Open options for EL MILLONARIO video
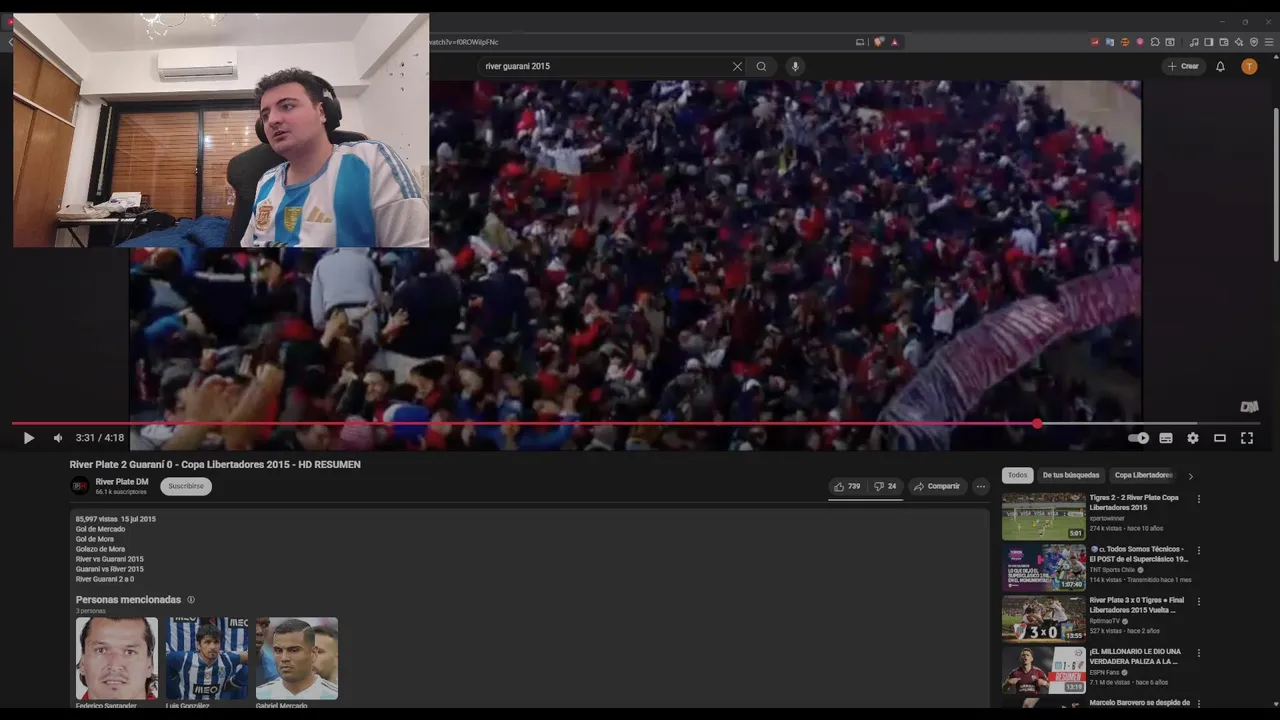Viewport: 1280px width, 720px height. pos(1199,653)
